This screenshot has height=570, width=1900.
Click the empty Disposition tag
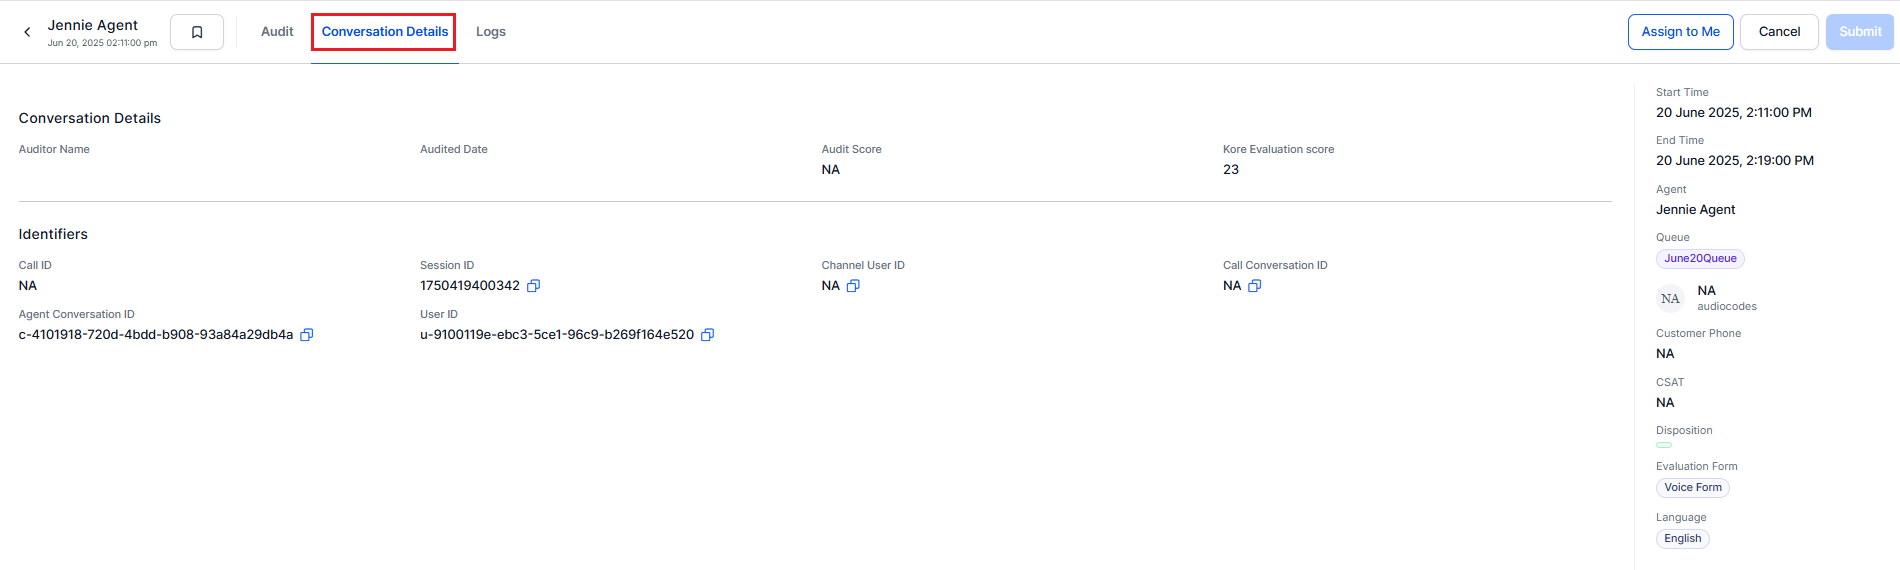pos(1664,445)
